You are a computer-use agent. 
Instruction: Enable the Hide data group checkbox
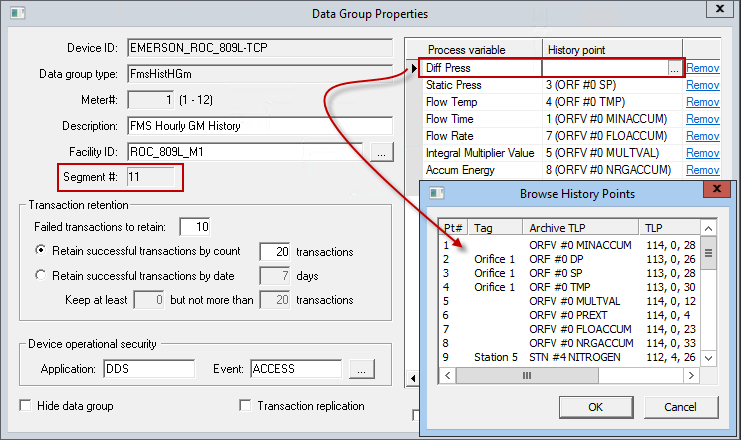(25, 405)
